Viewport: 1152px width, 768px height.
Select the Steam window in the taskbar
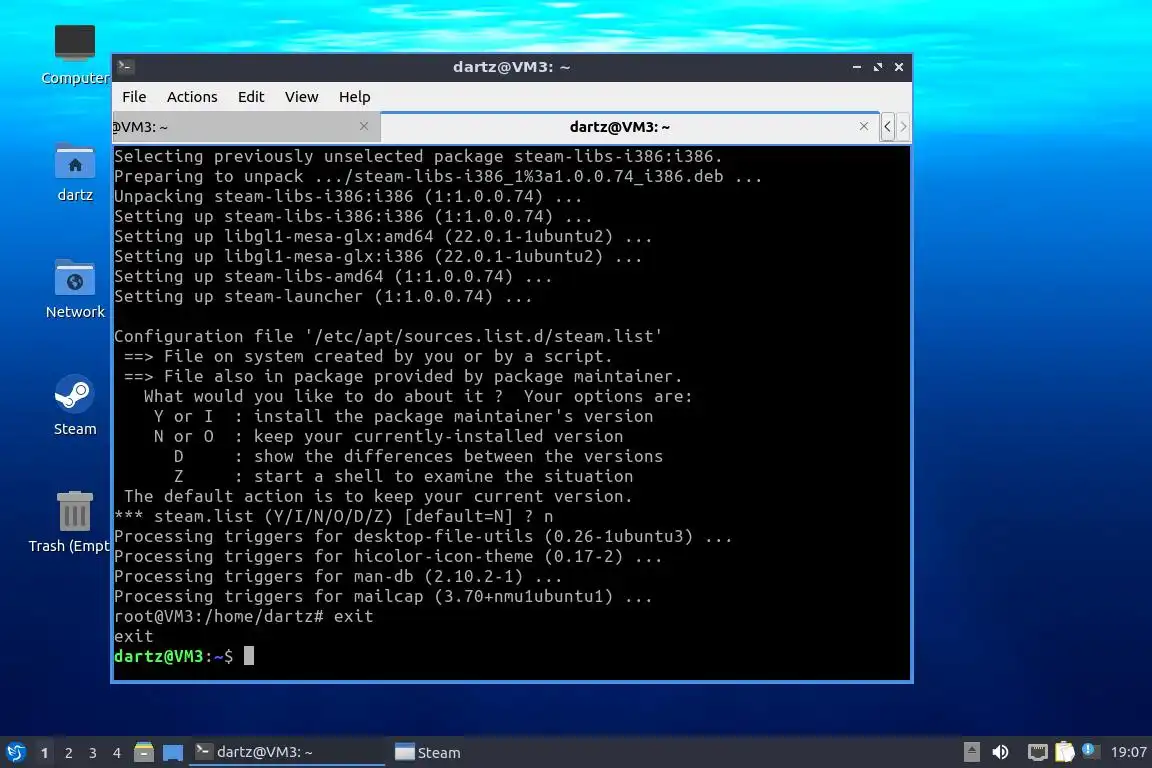click(428, 752)
